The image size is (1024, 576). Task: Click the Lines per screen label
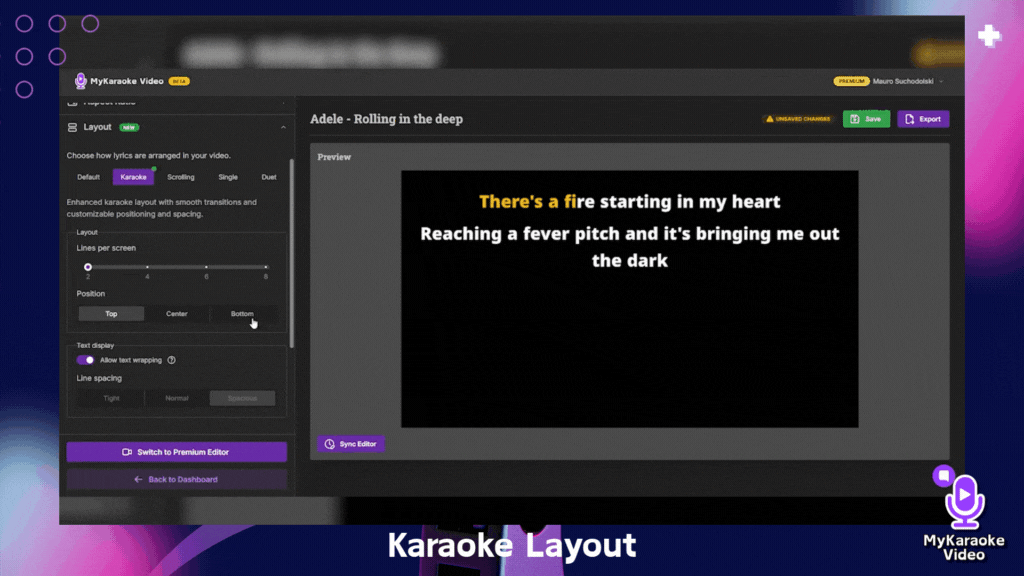(106, 248)
